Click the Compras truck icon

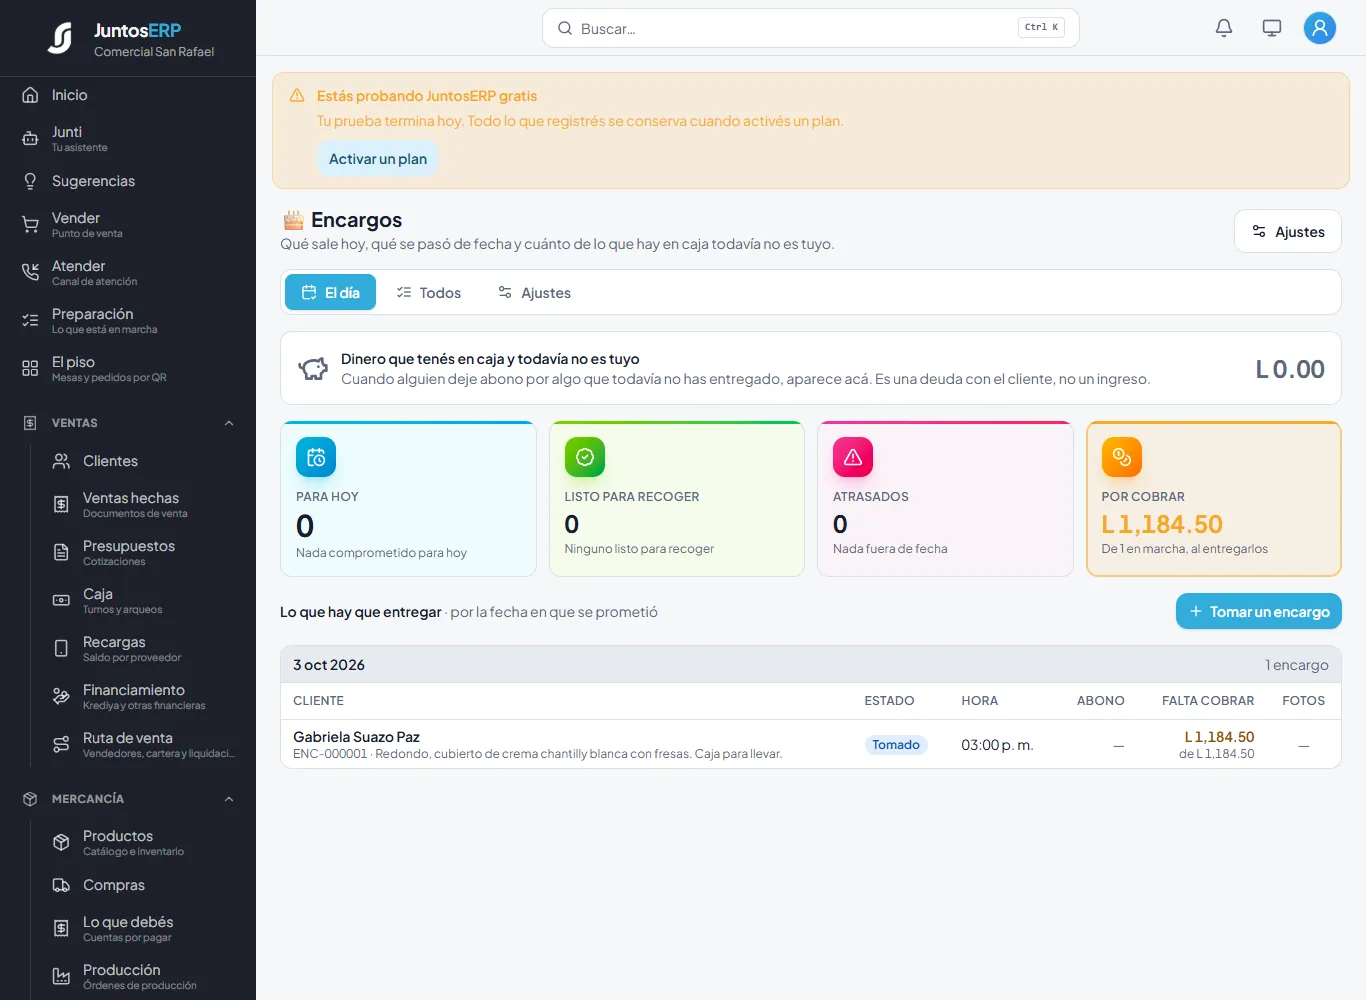(x=61, y=885)
